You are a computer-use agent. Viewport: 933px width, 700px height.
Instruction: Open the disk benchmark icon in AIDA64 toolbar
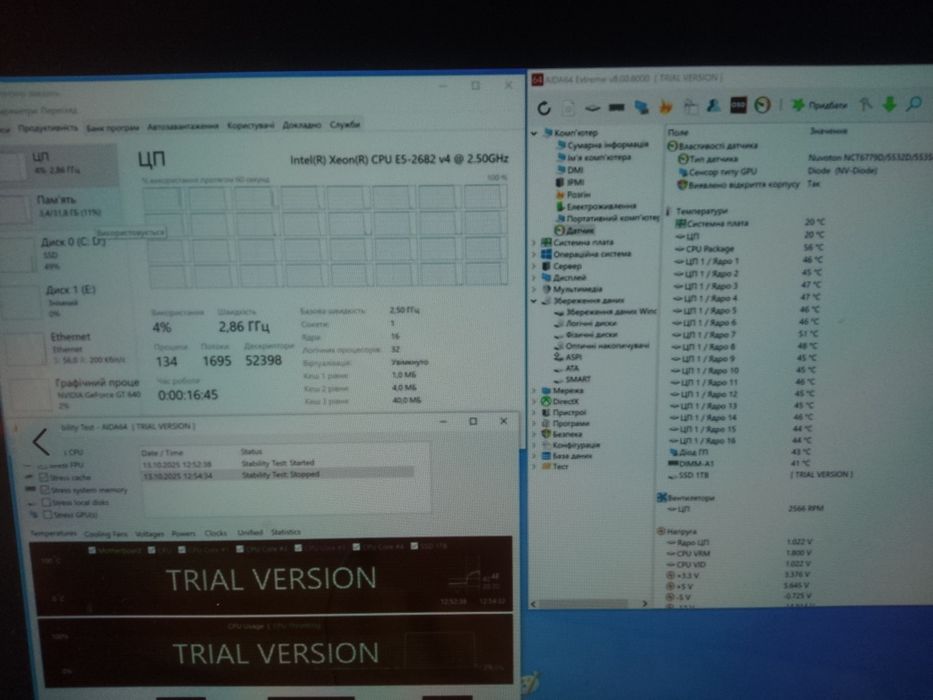click(x=592, y=108)
